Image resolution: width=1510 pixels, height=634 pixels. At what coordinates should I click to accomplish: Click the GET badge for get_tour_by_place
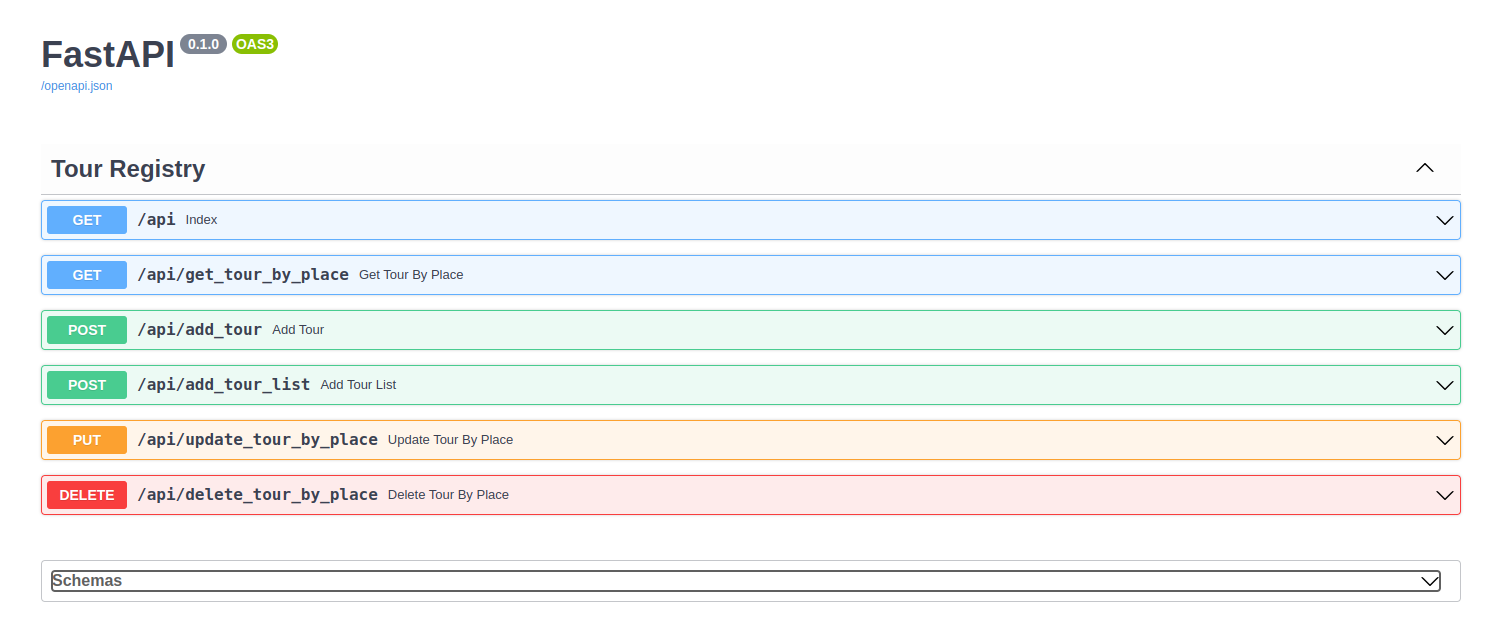click(x=87, y=275)
